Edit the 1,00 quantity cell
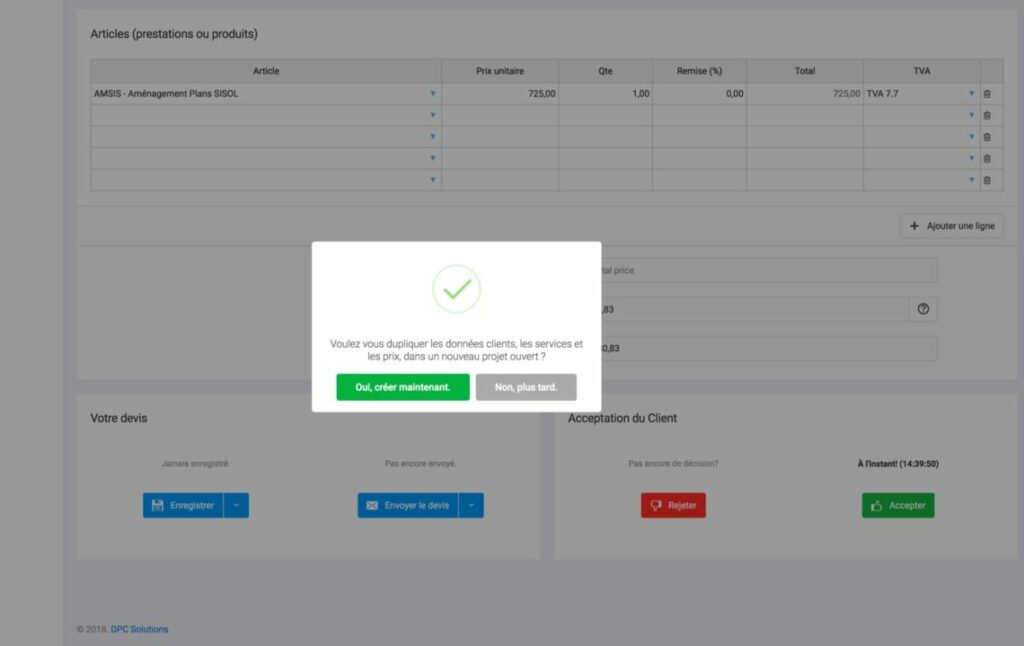1024x646 pixels. pos(605,93)
